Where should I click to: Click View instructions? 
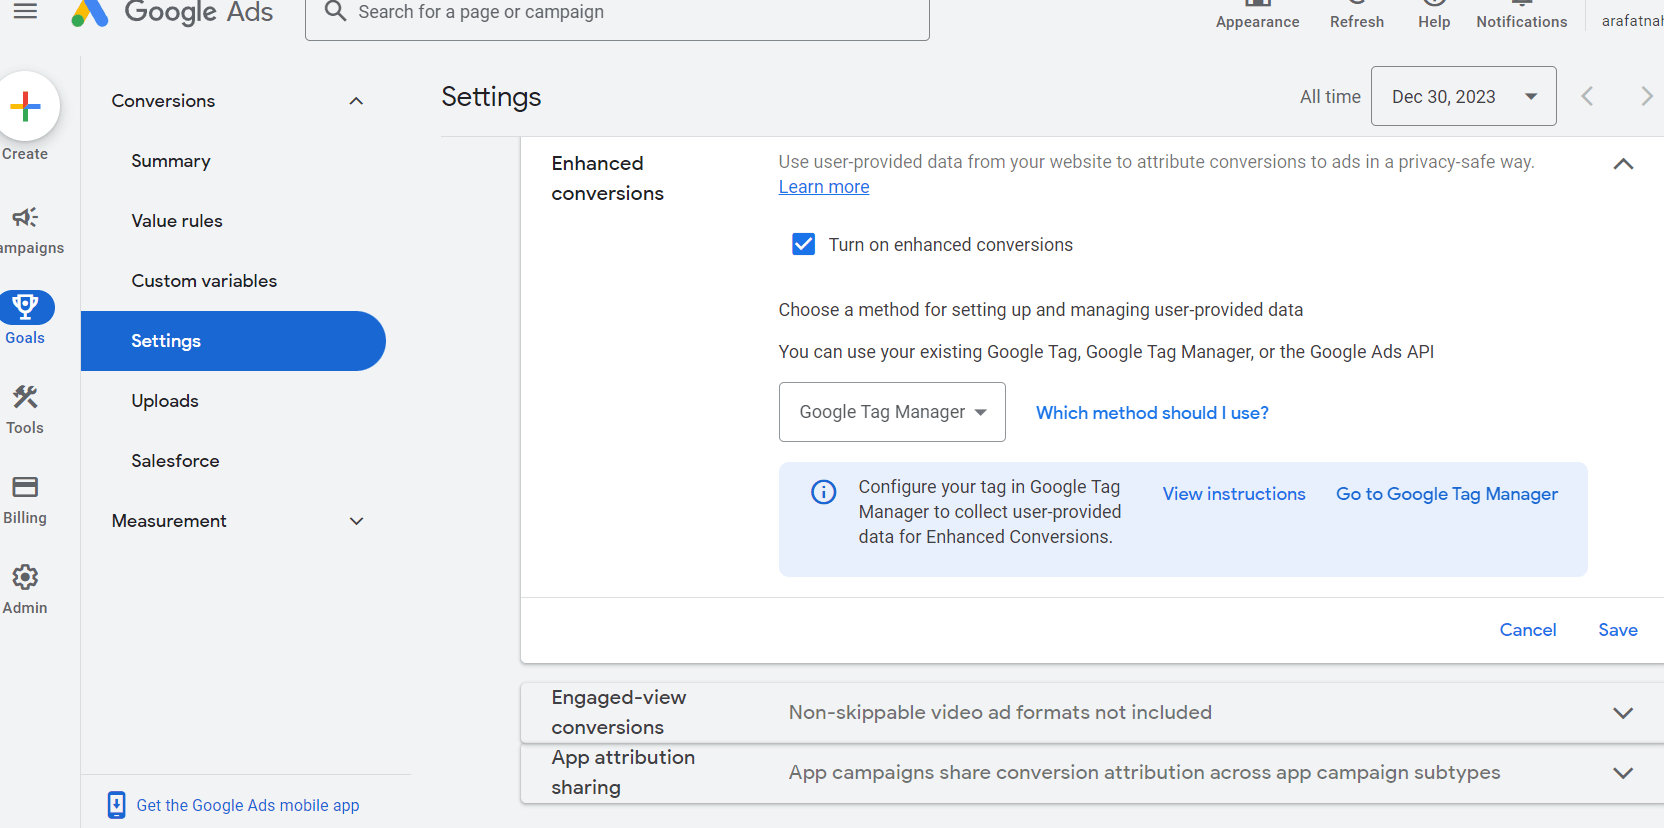tap(1234, 494)
